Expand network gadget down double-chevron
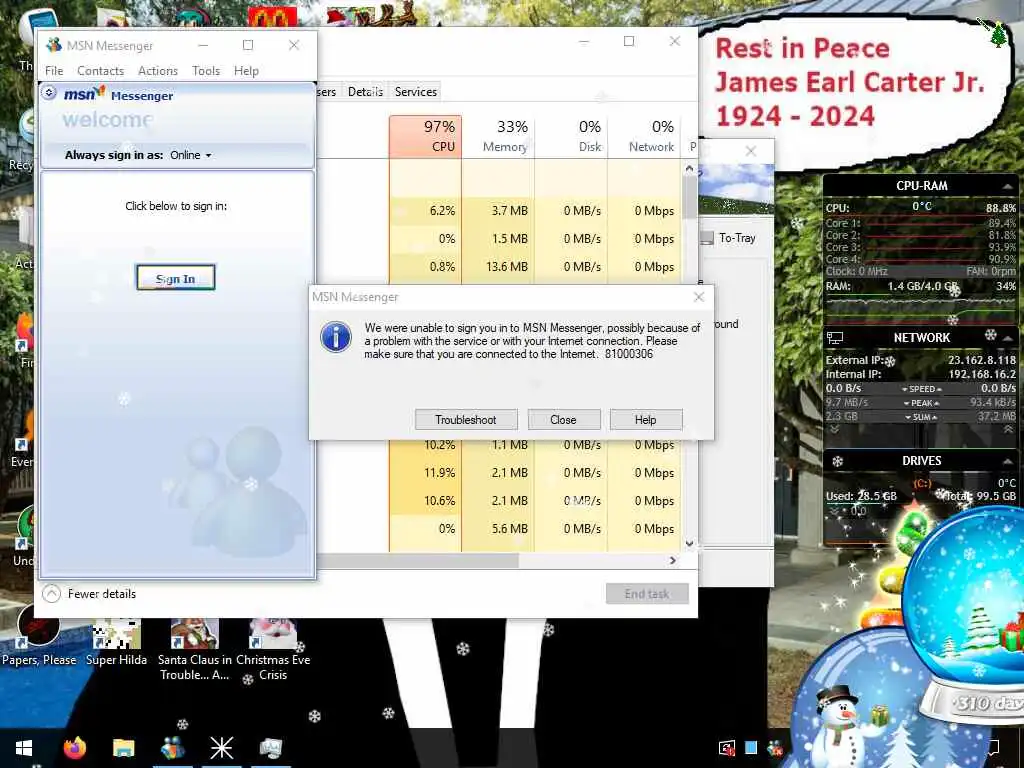Screen dimensions: 1024x768 (x=834, y=430)
